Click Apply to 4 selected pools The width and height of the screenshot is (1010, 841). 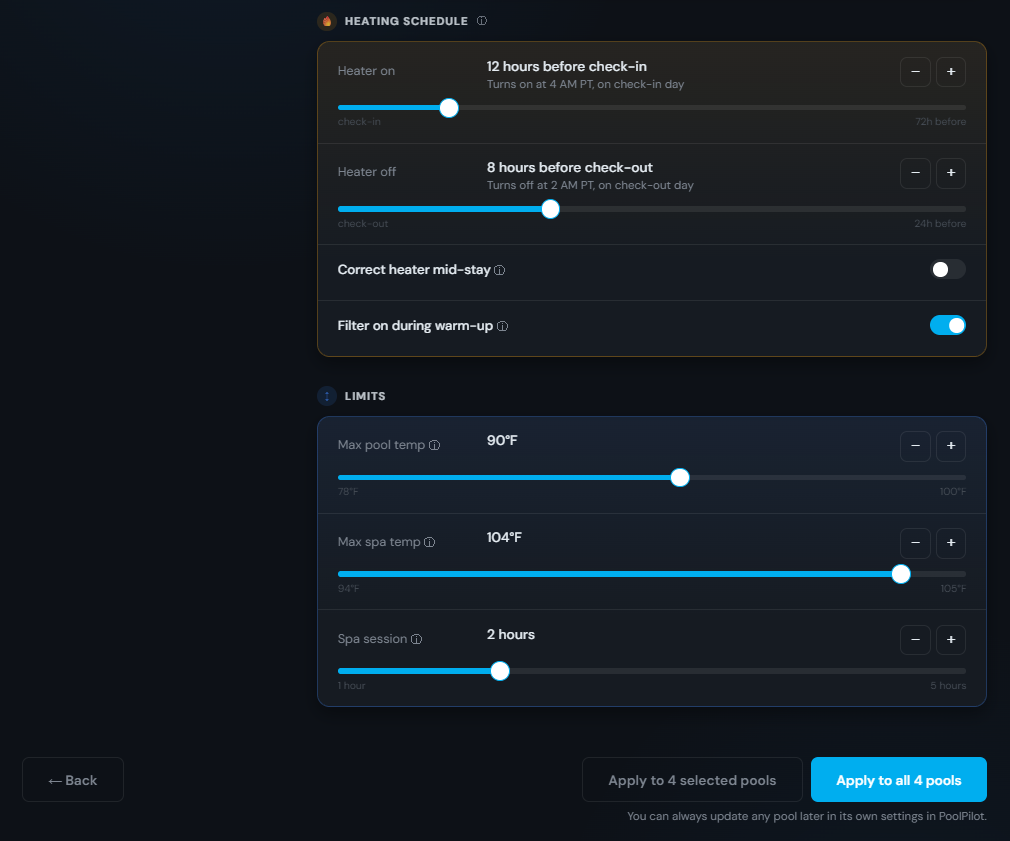coord(692,780)
